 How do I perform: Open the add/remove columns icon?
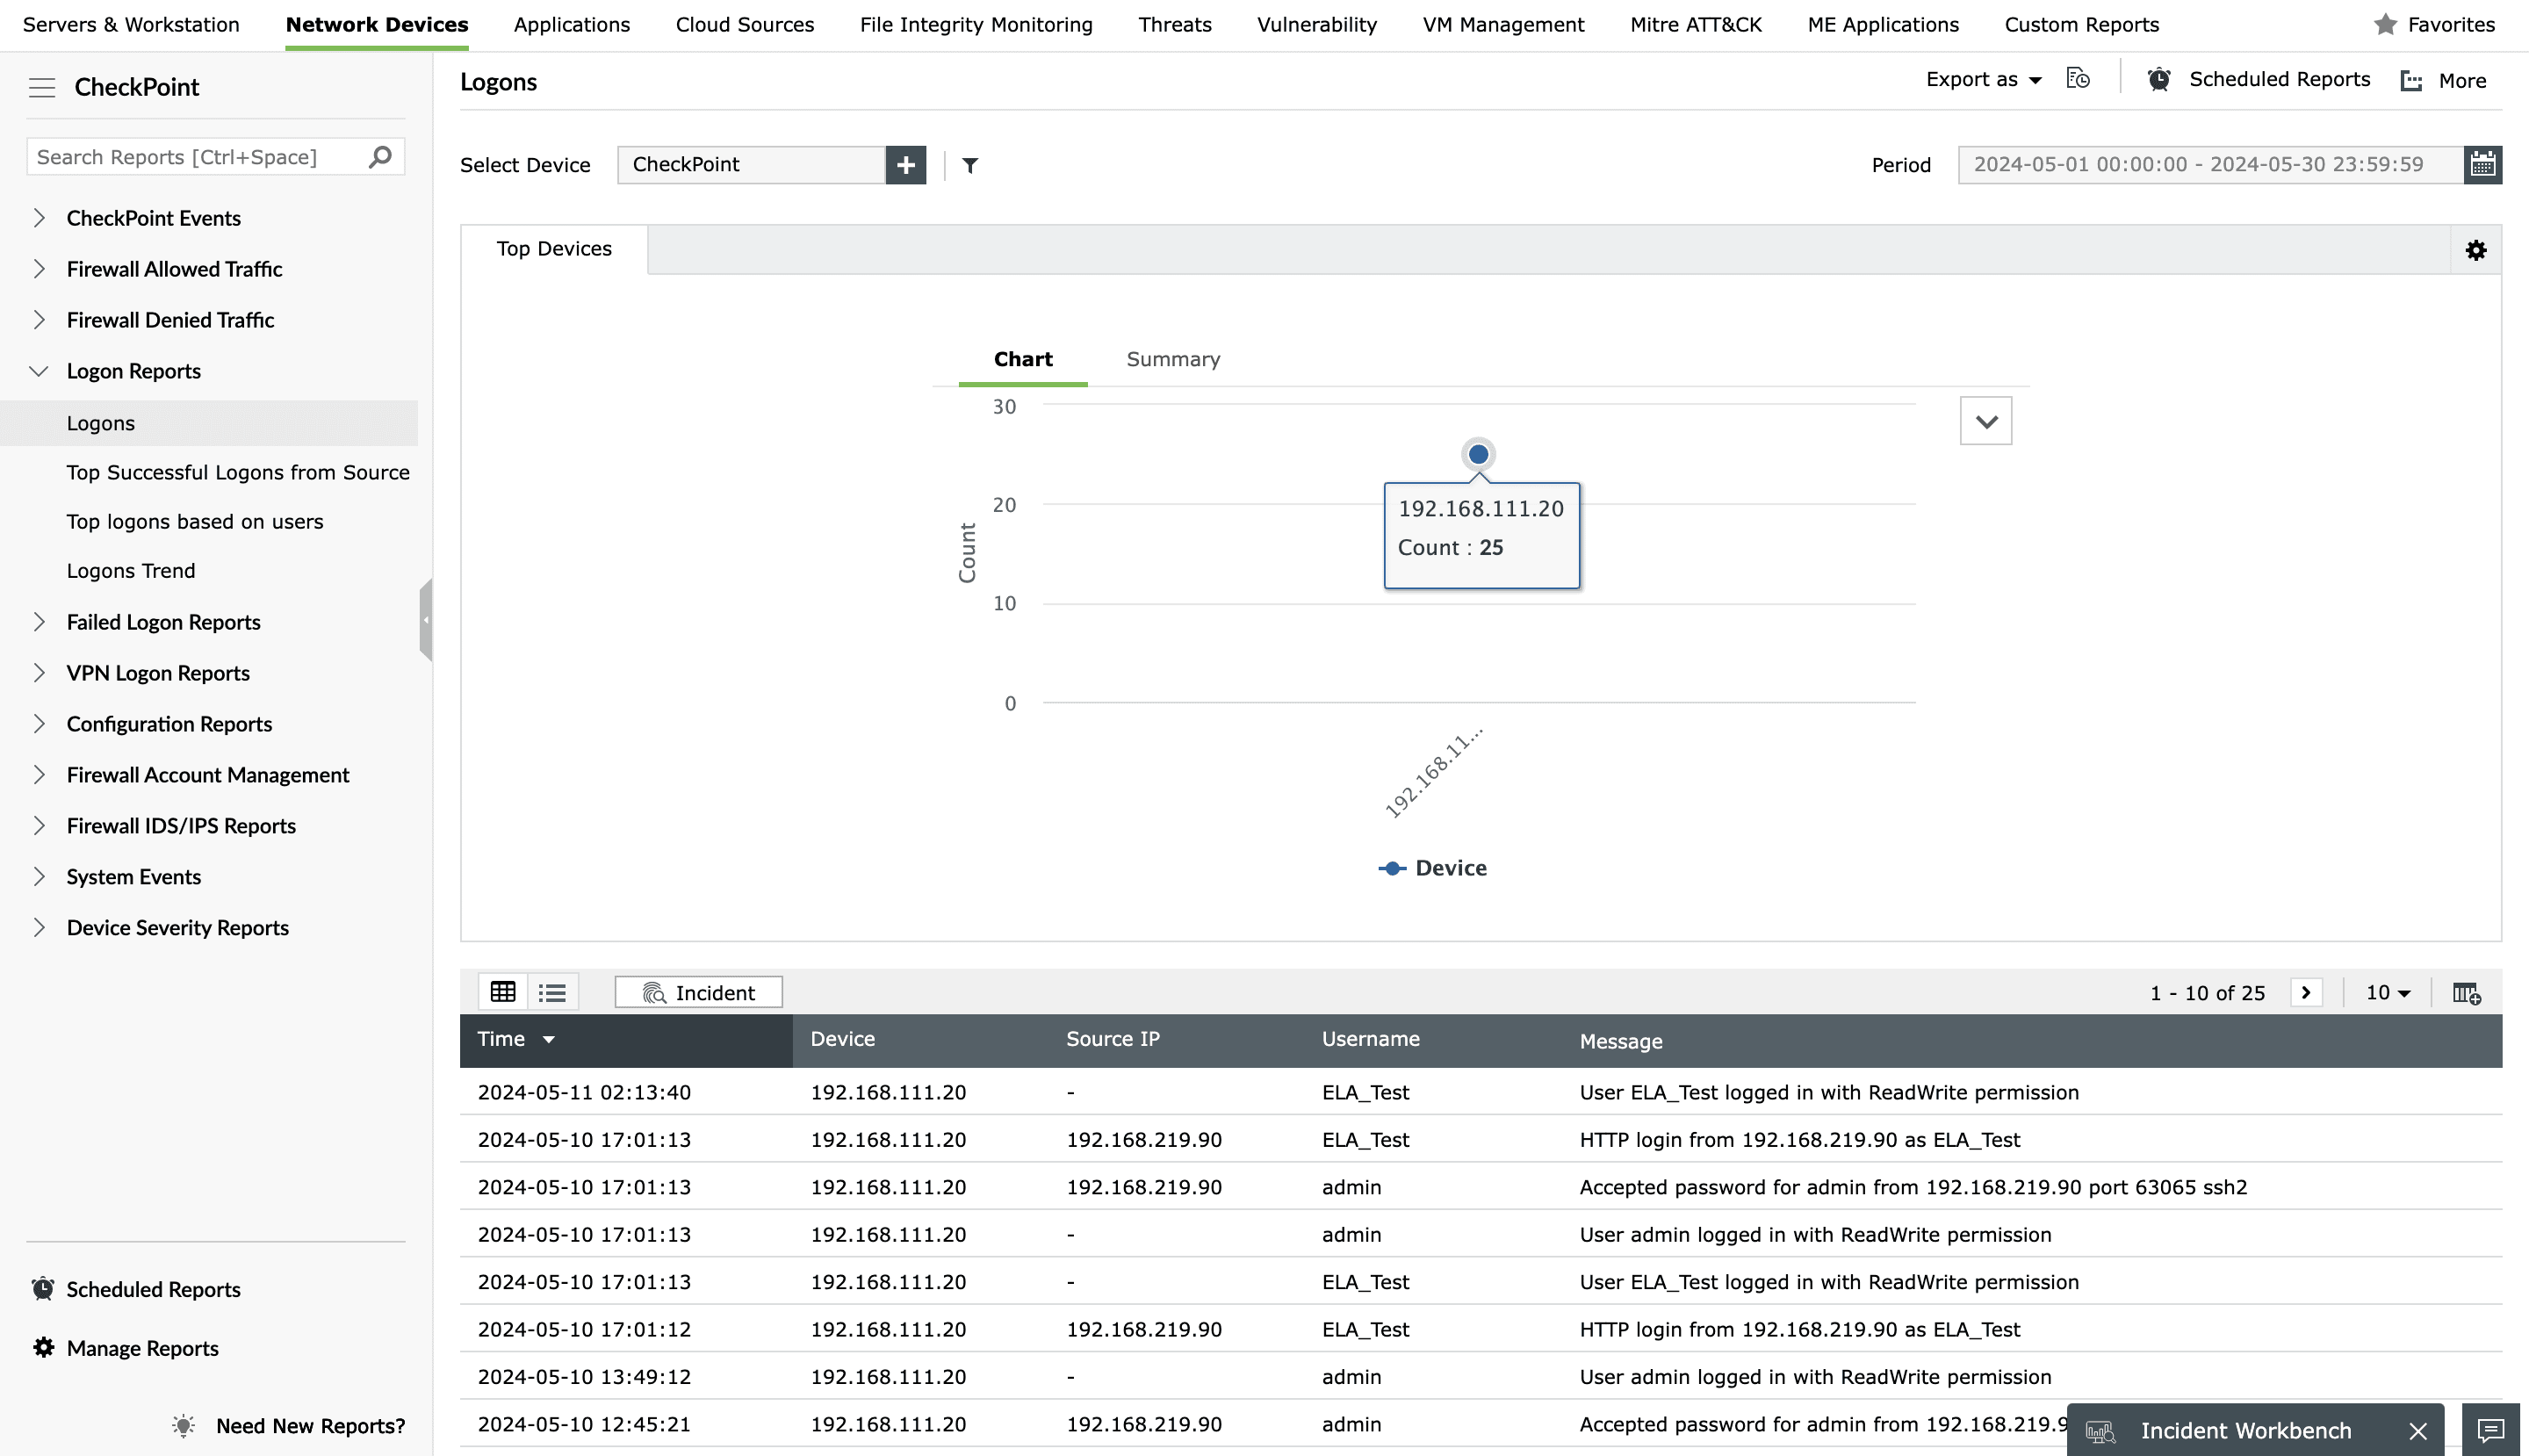coord(2465,993)
